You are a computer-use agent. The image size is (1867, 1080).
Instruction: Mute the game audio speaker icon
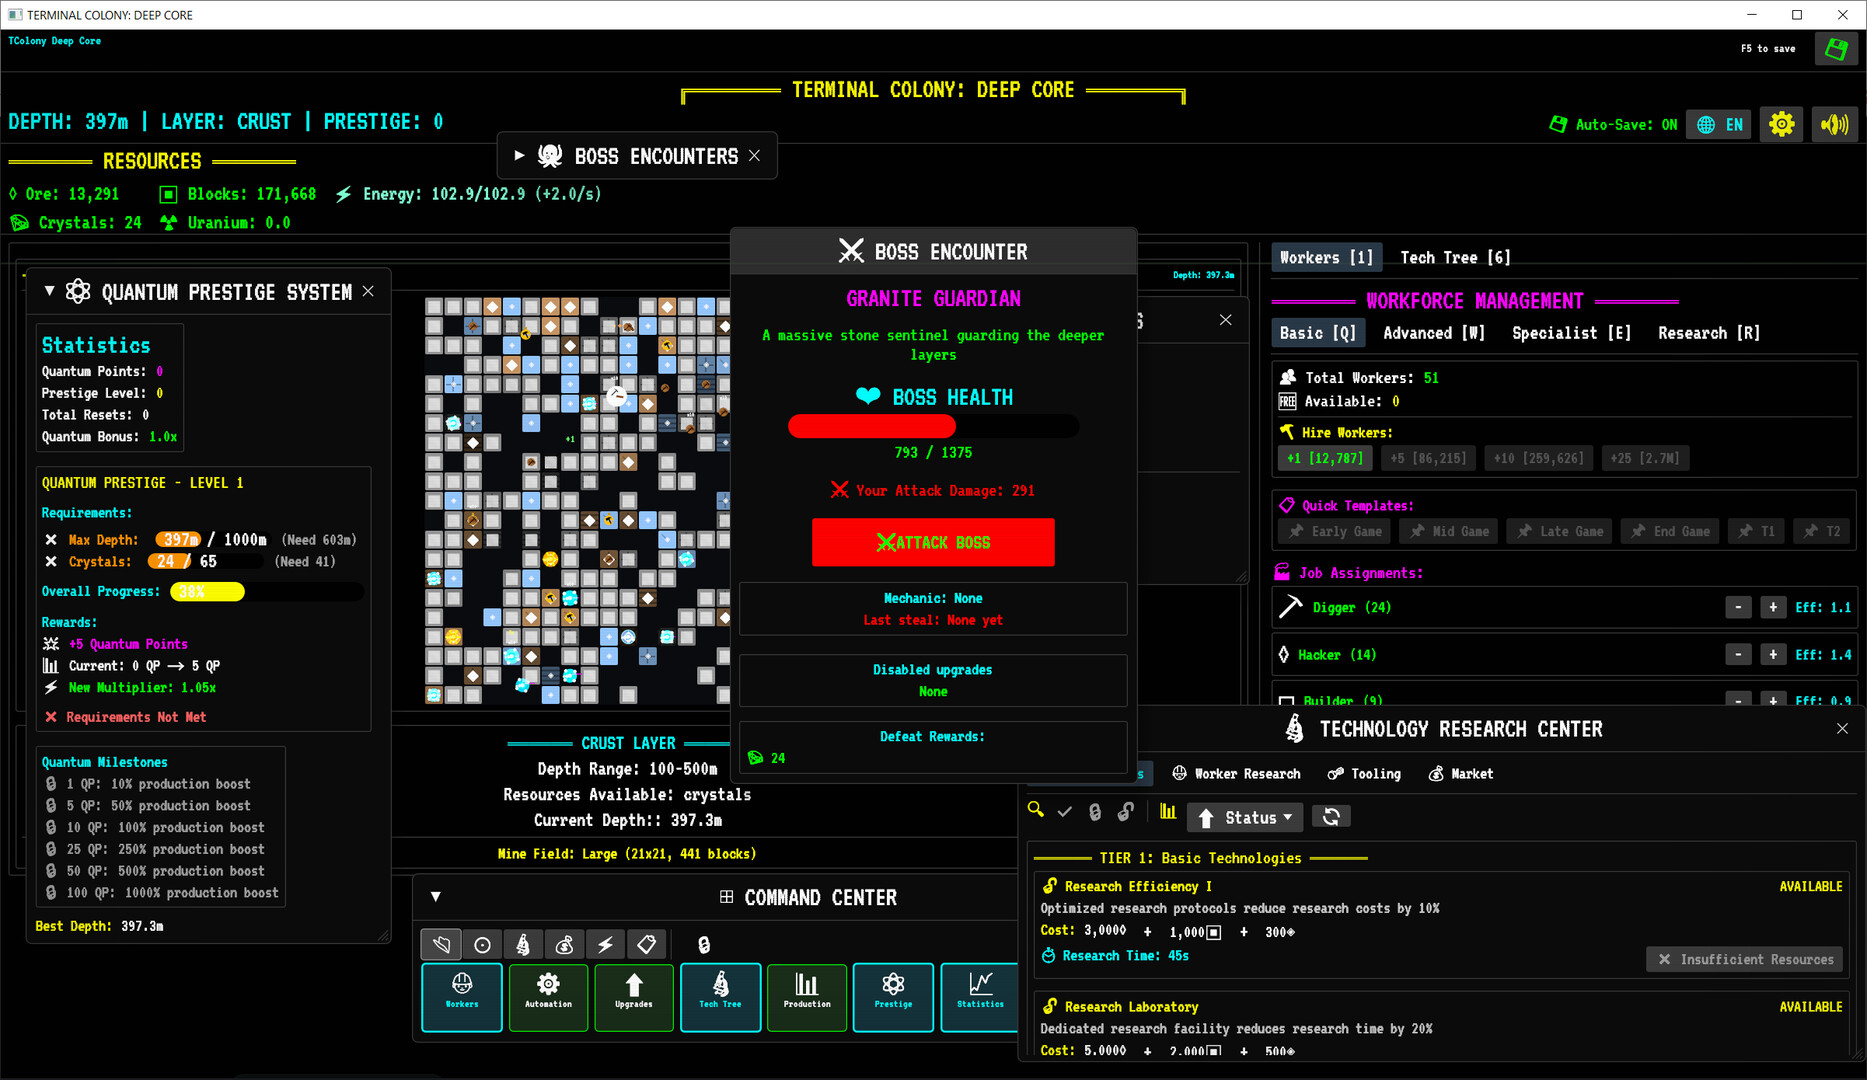tap(1835, 124)
